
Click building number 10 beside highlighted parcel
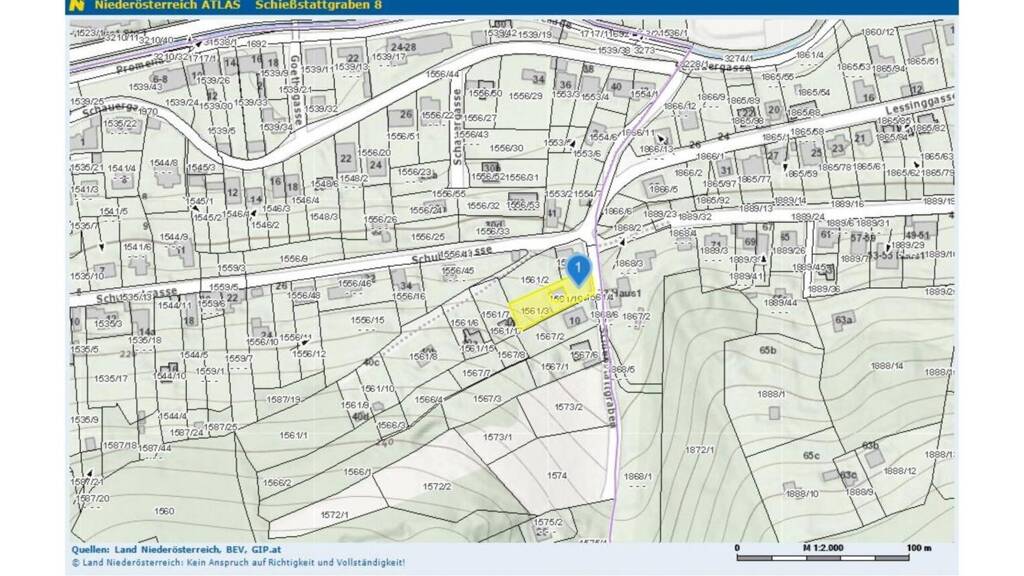573,321
